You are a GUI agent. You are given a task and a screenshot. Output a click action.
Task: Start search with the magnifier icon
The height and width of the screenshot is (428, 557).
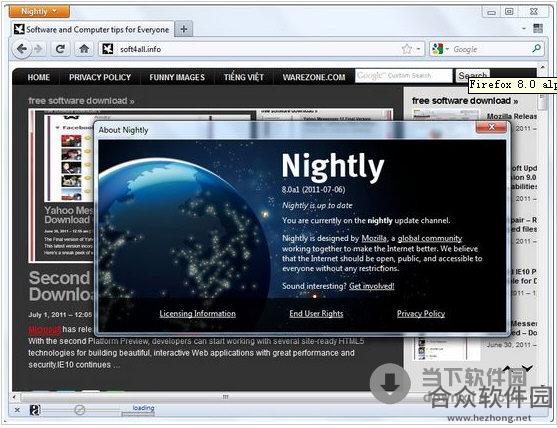point(536,49)
